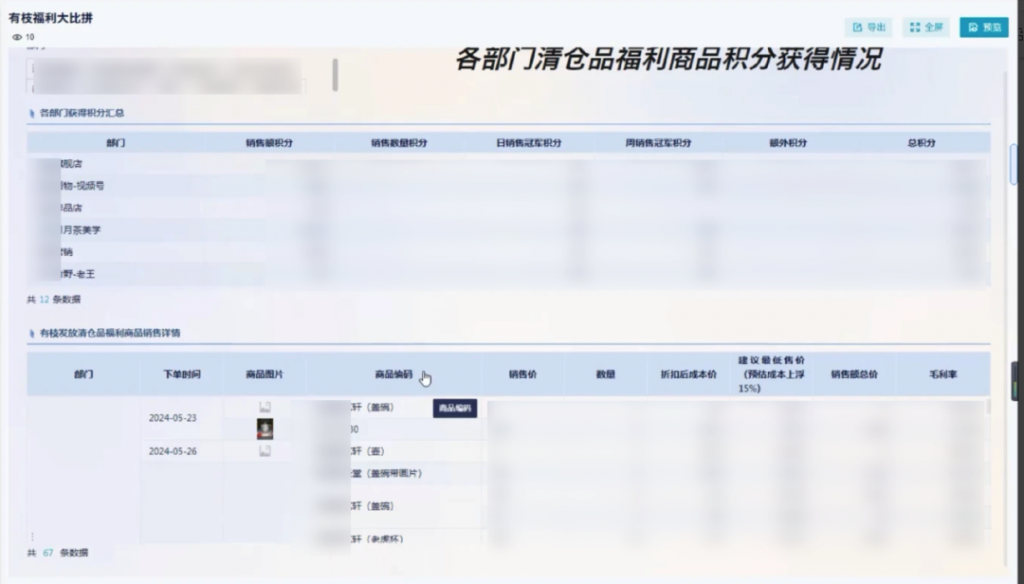Click the eye view-count icon under the title
The image size is (1024, 584).
pyautogui.click(x=17, y=37)
